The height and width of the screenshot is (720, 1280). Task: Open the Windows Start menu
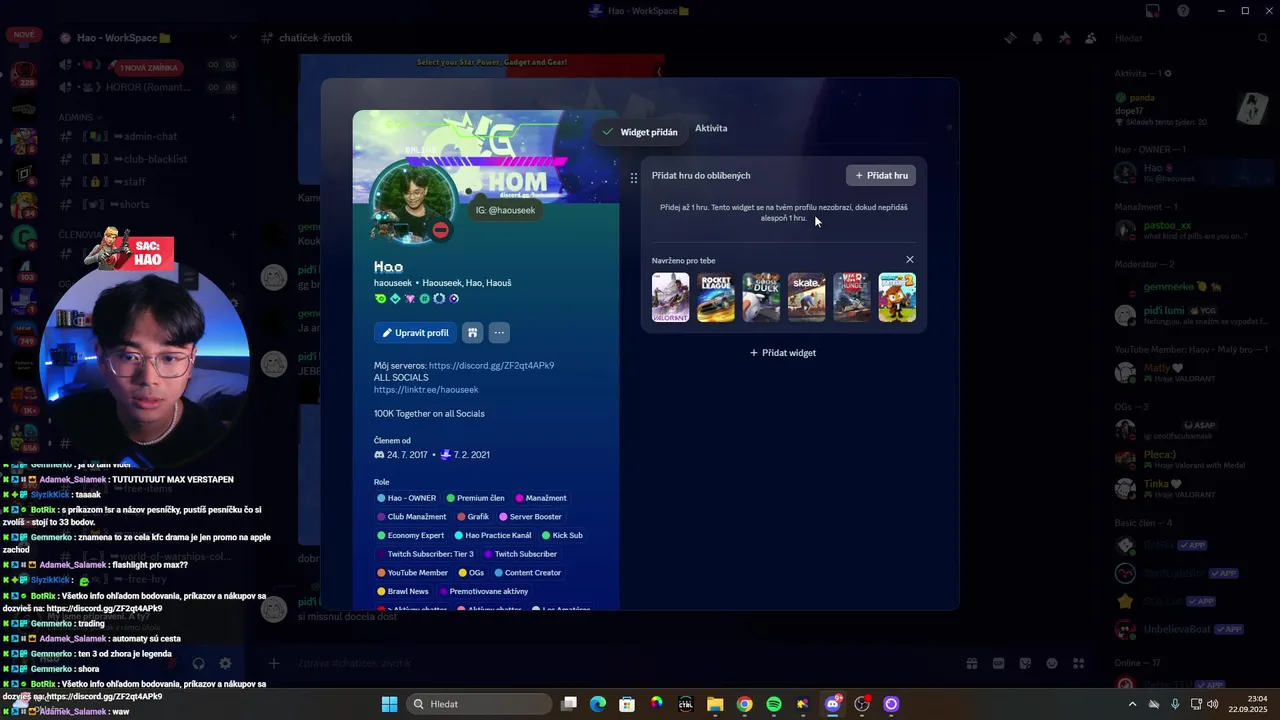point(389,704)
